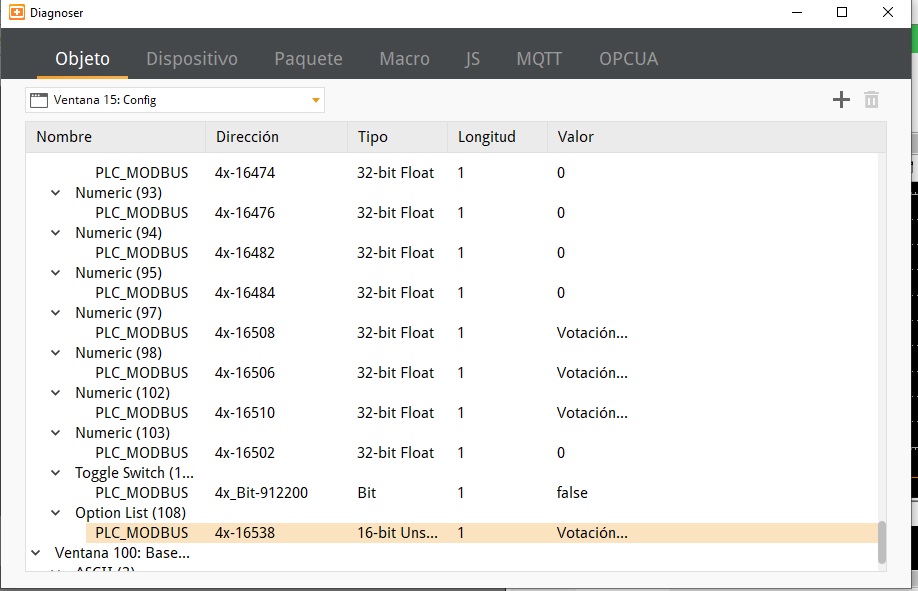Switch to the Dispositivo tab

(x=192, y=59)
